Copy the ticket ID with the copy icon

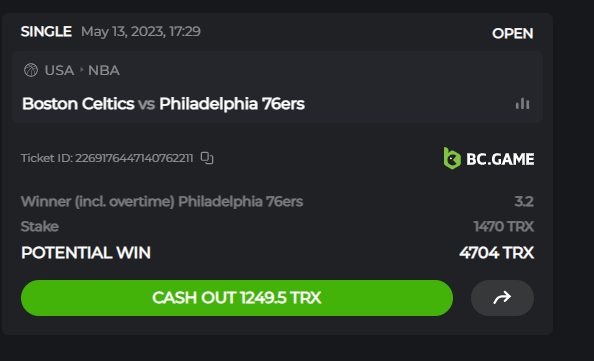pyautogui.click(x=207, y=158)
